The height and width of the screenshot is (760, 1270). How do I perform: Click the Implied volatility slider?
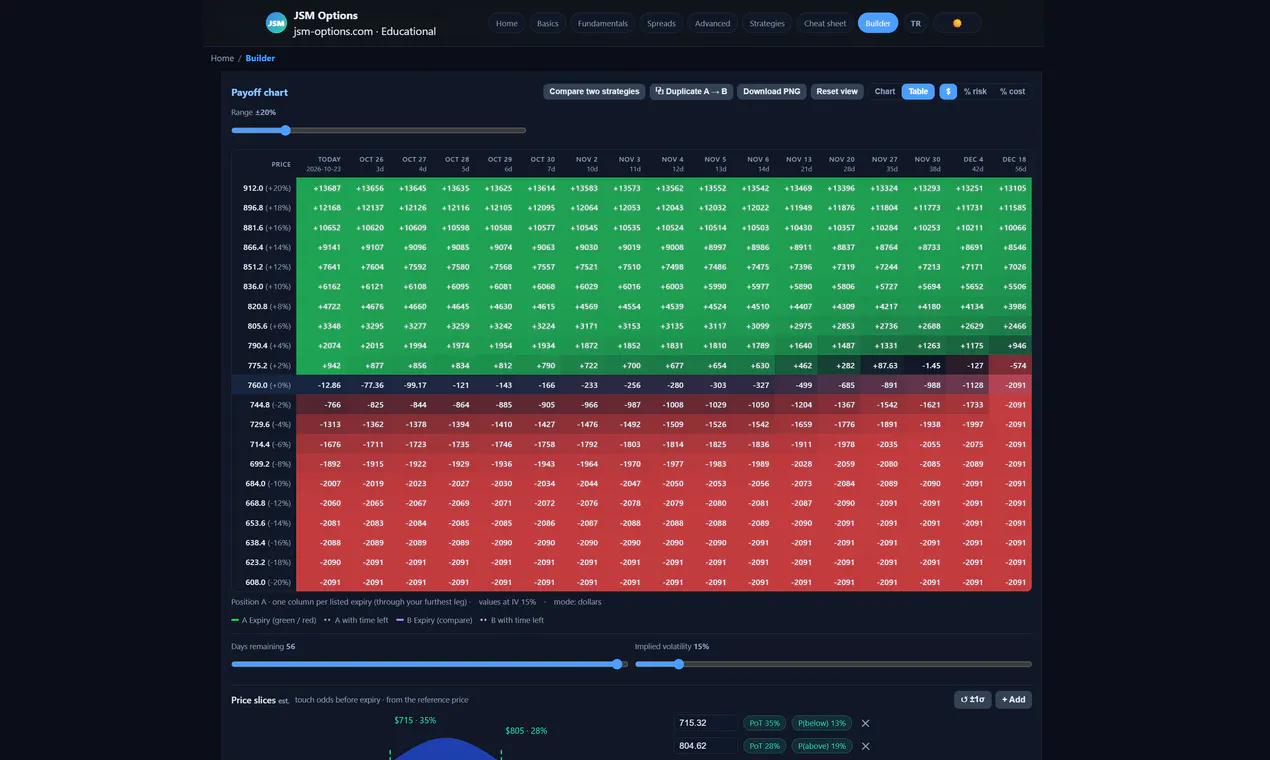coord(833,664)
